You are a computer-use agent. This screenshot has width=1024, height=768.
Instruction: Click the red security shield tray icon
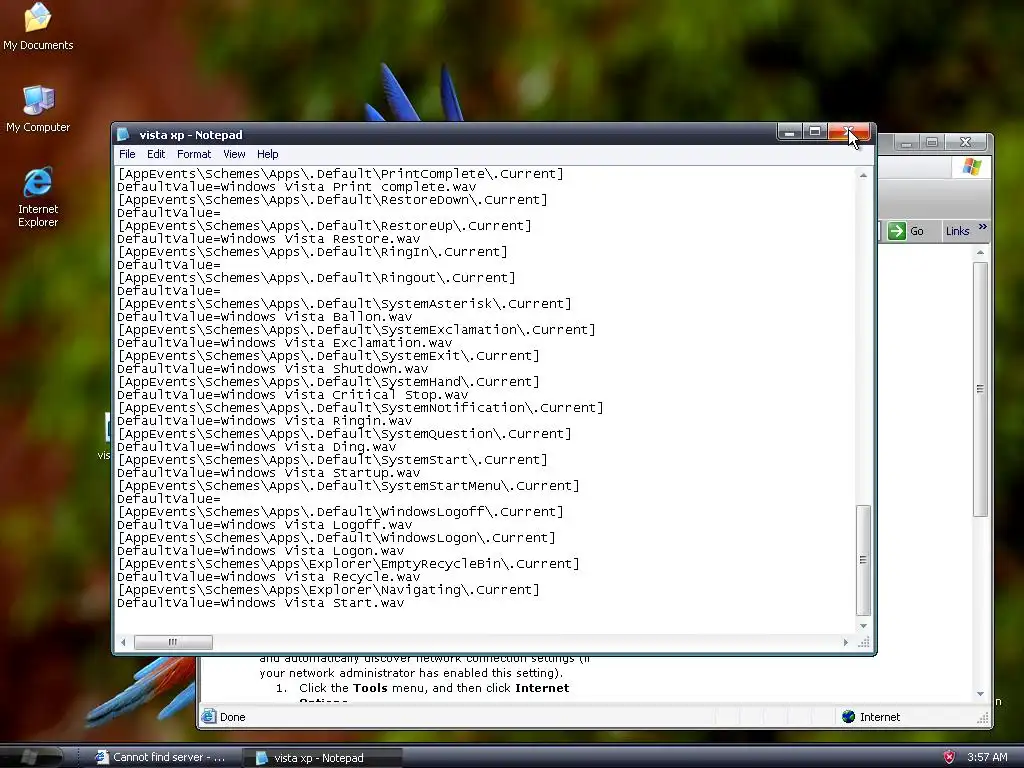[950, 757]
